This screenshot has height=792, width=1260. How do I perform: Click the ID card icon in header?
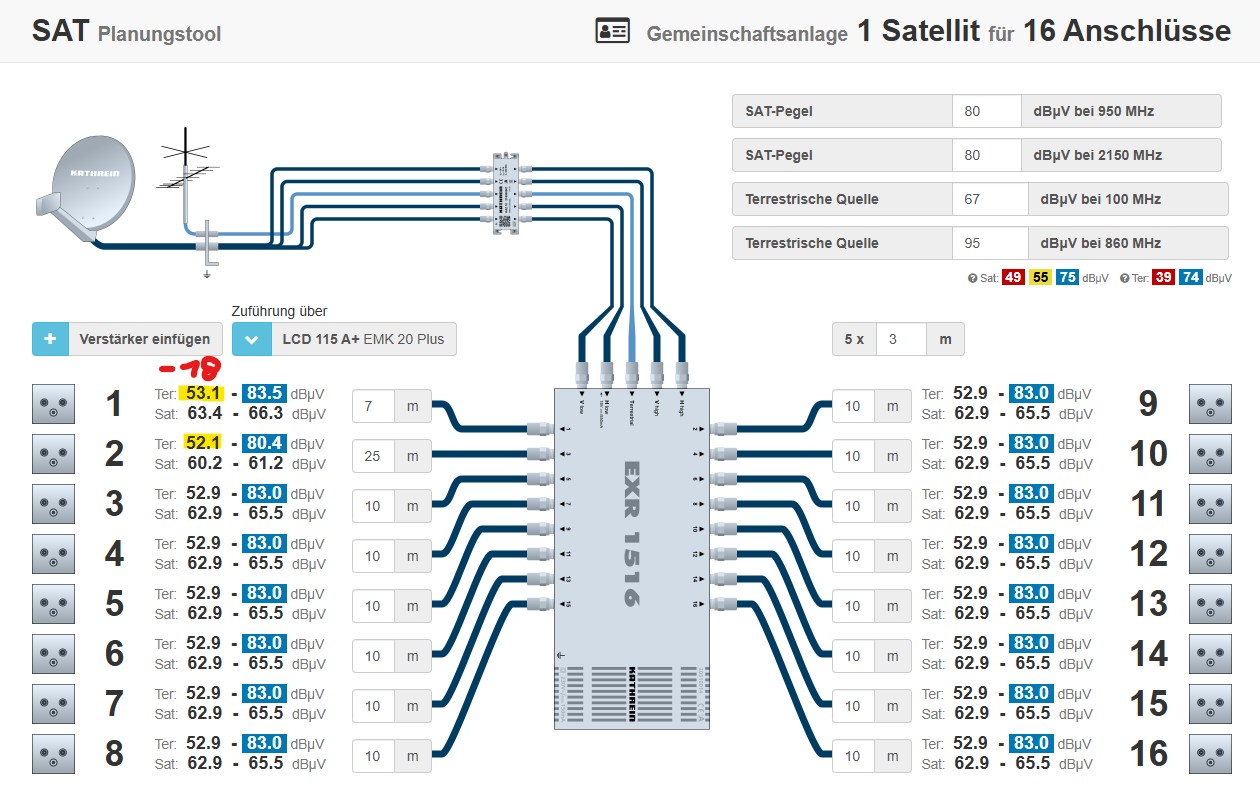(612, 31)
